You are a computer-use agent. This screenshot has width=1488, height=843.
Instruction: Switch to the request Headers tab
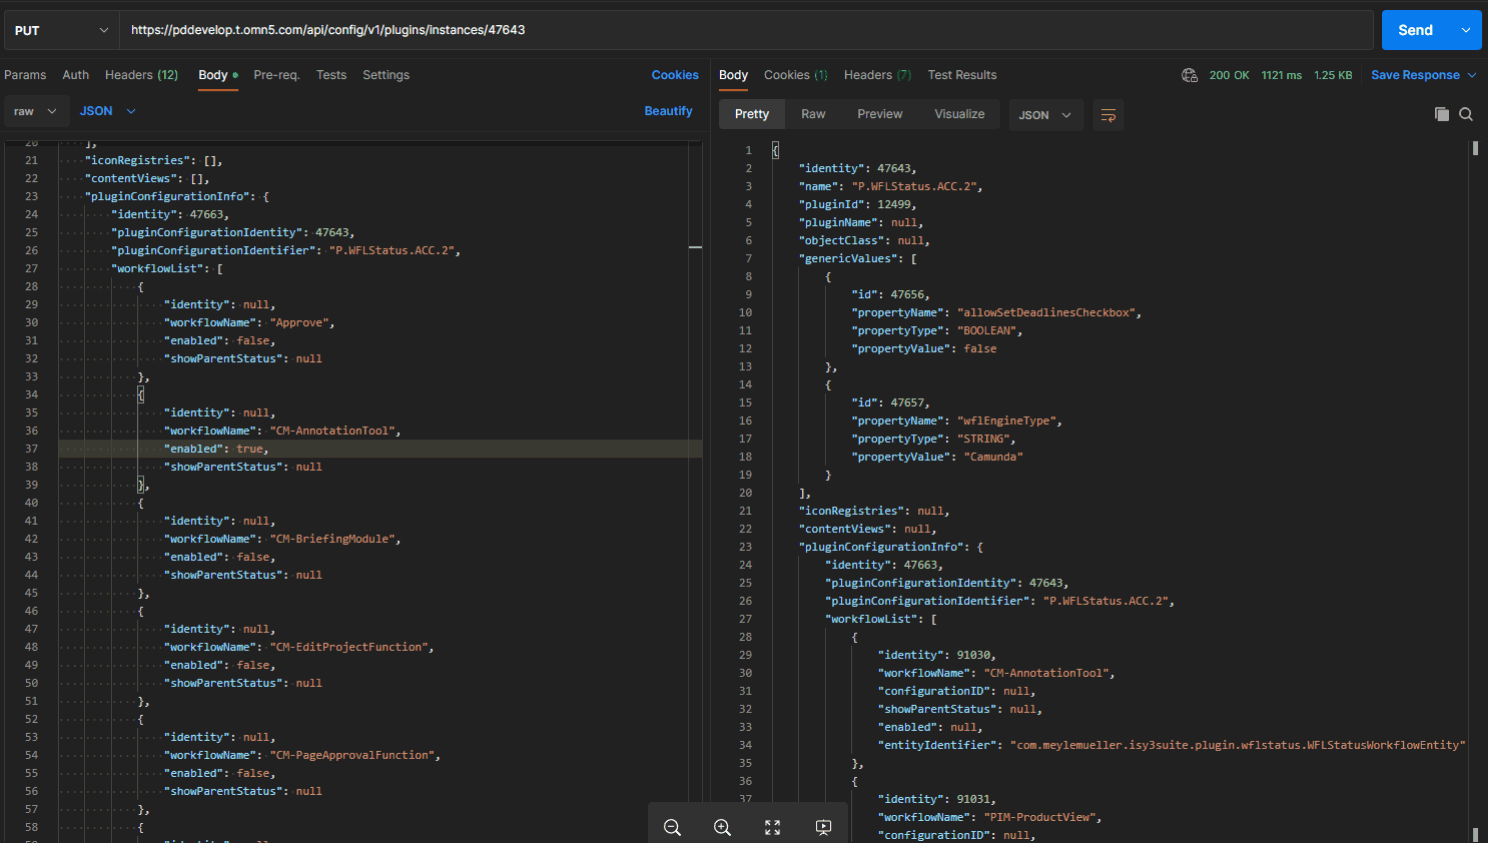tap(141, 75)
